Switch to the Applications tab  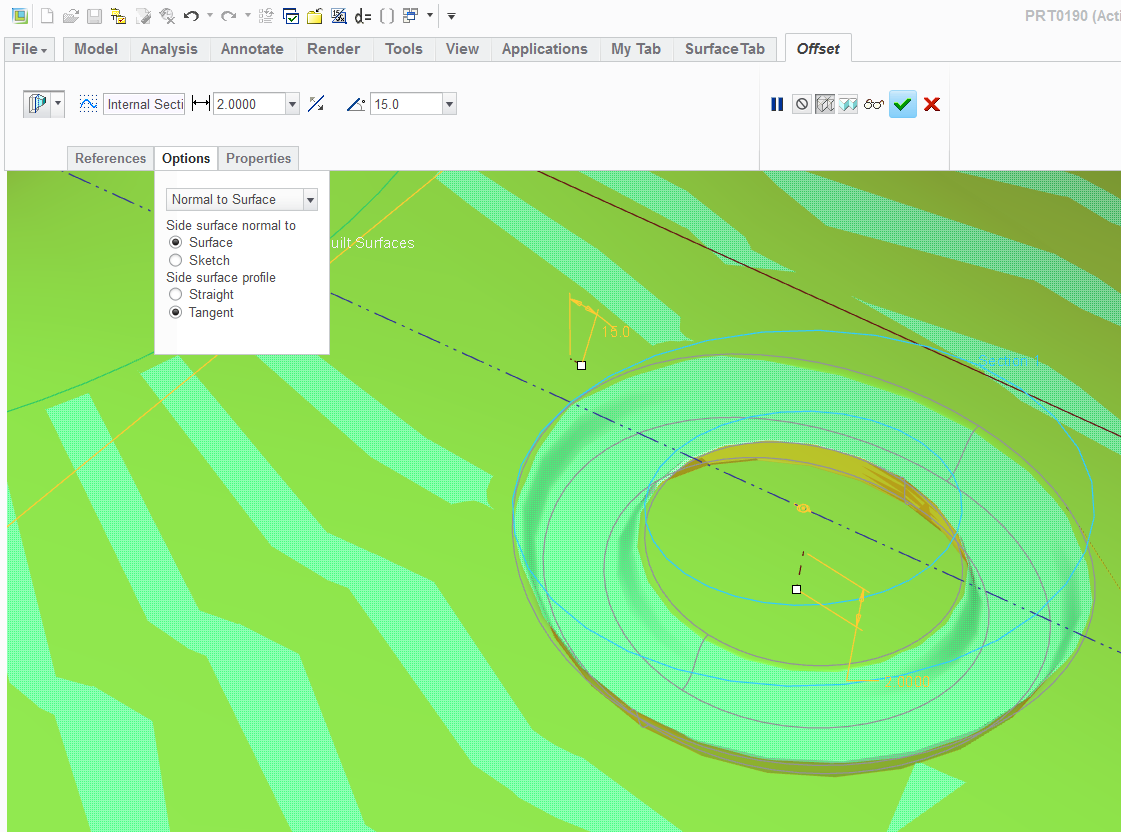point(544,49)
